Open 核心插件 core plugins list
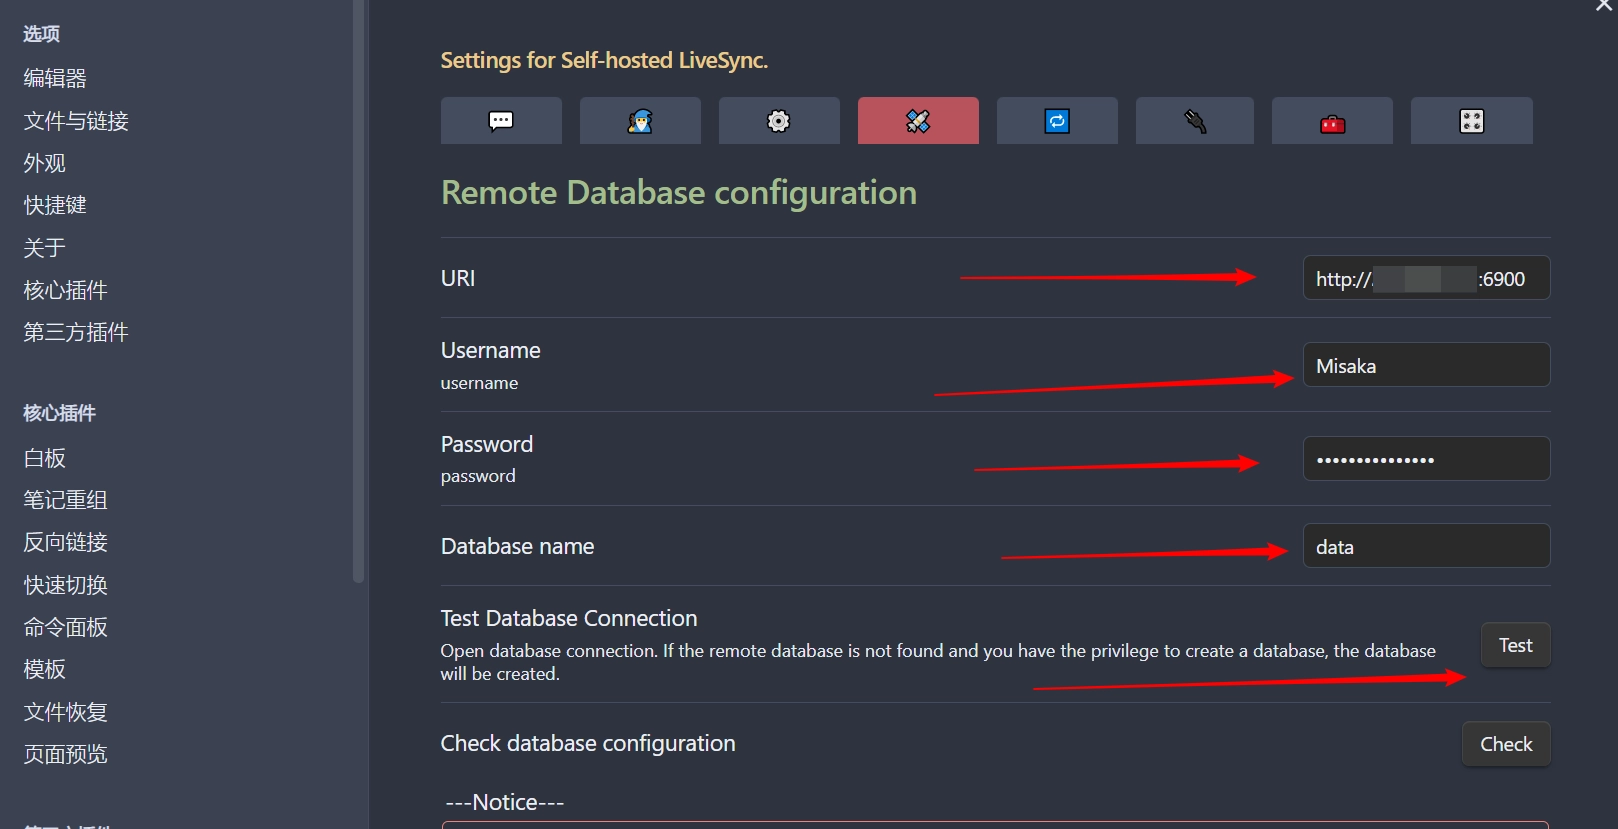The width and height of the screenshot is (1618, 829). 65,290
